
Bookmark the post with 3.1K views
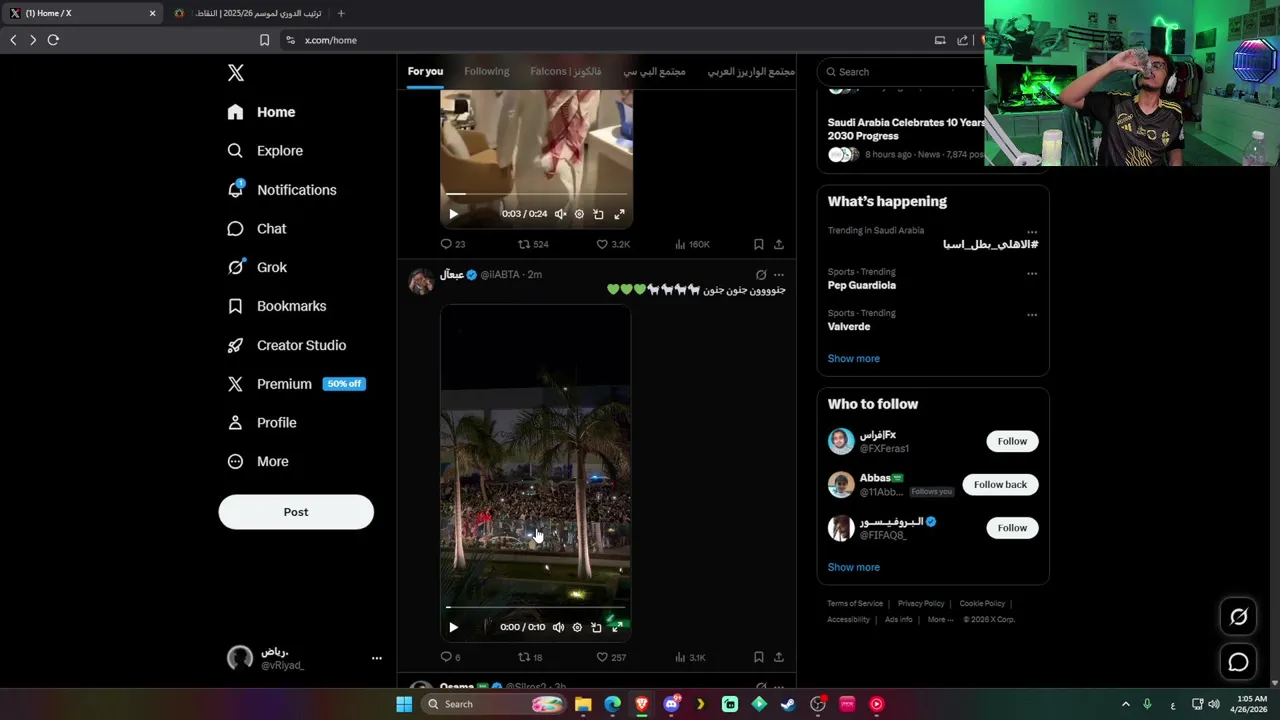tap(758, 657)
